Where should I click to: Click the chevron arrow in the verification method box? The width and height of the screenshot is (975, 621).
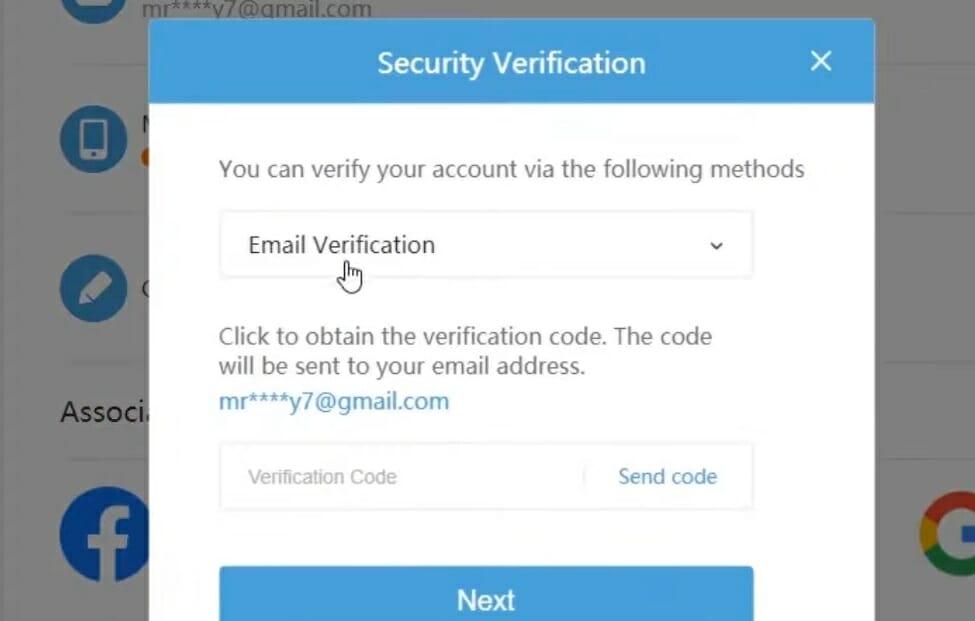[x=716, y=246]
